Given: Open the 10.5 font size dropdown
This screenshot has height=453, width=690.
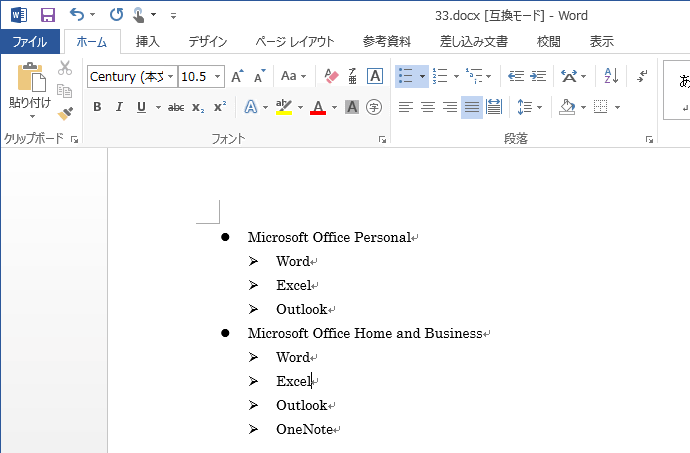Looking at the screenshot, I should pyautogui.click(x=218, y=77).
